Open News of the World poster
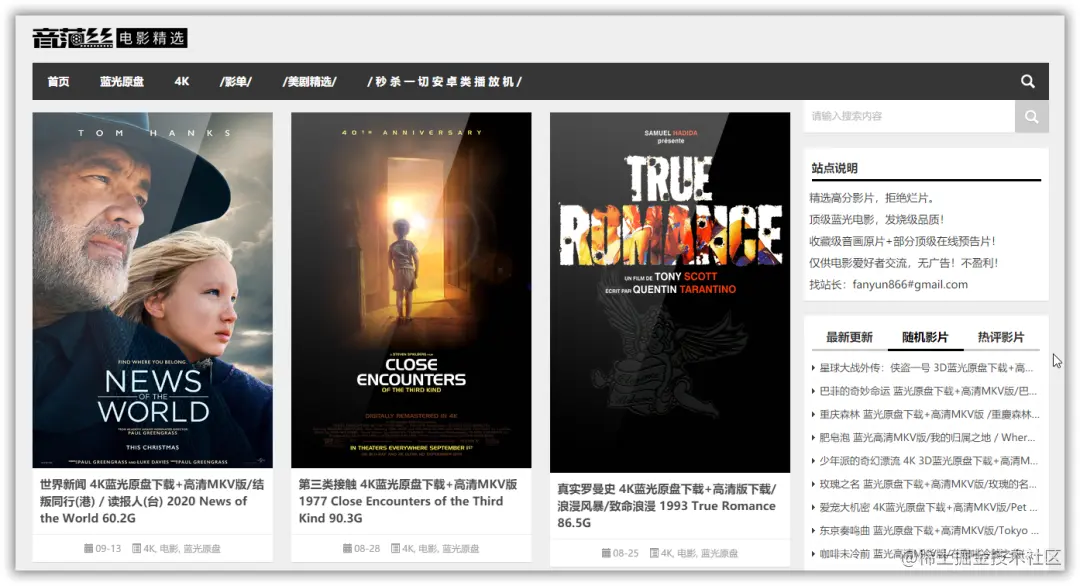This screenshot has width=1080, height=586. coord(152,290)
